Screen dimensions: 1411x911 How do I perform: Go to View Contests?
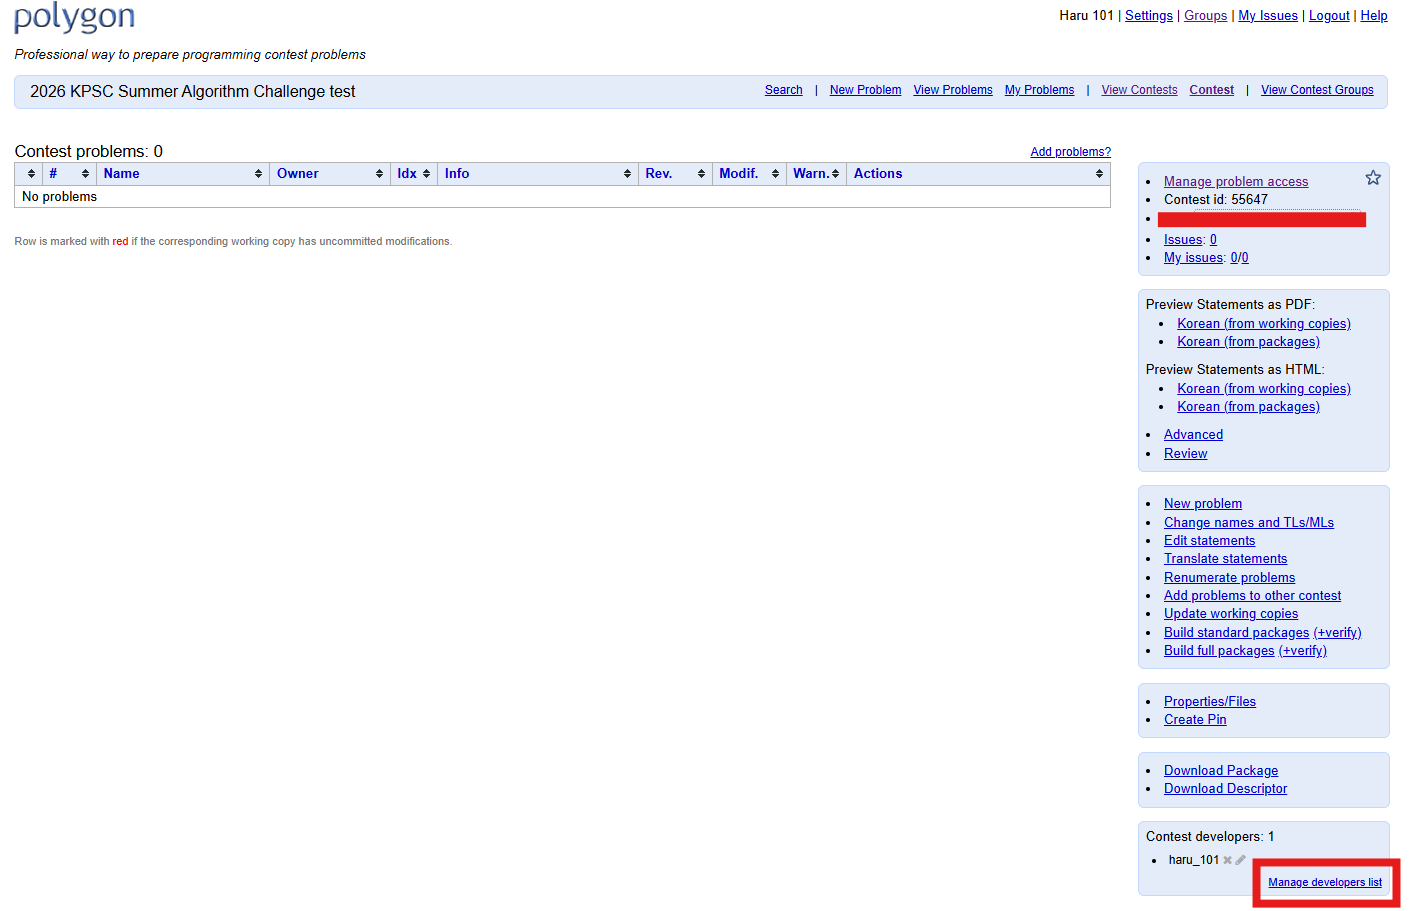click(x=1139, y=90)
